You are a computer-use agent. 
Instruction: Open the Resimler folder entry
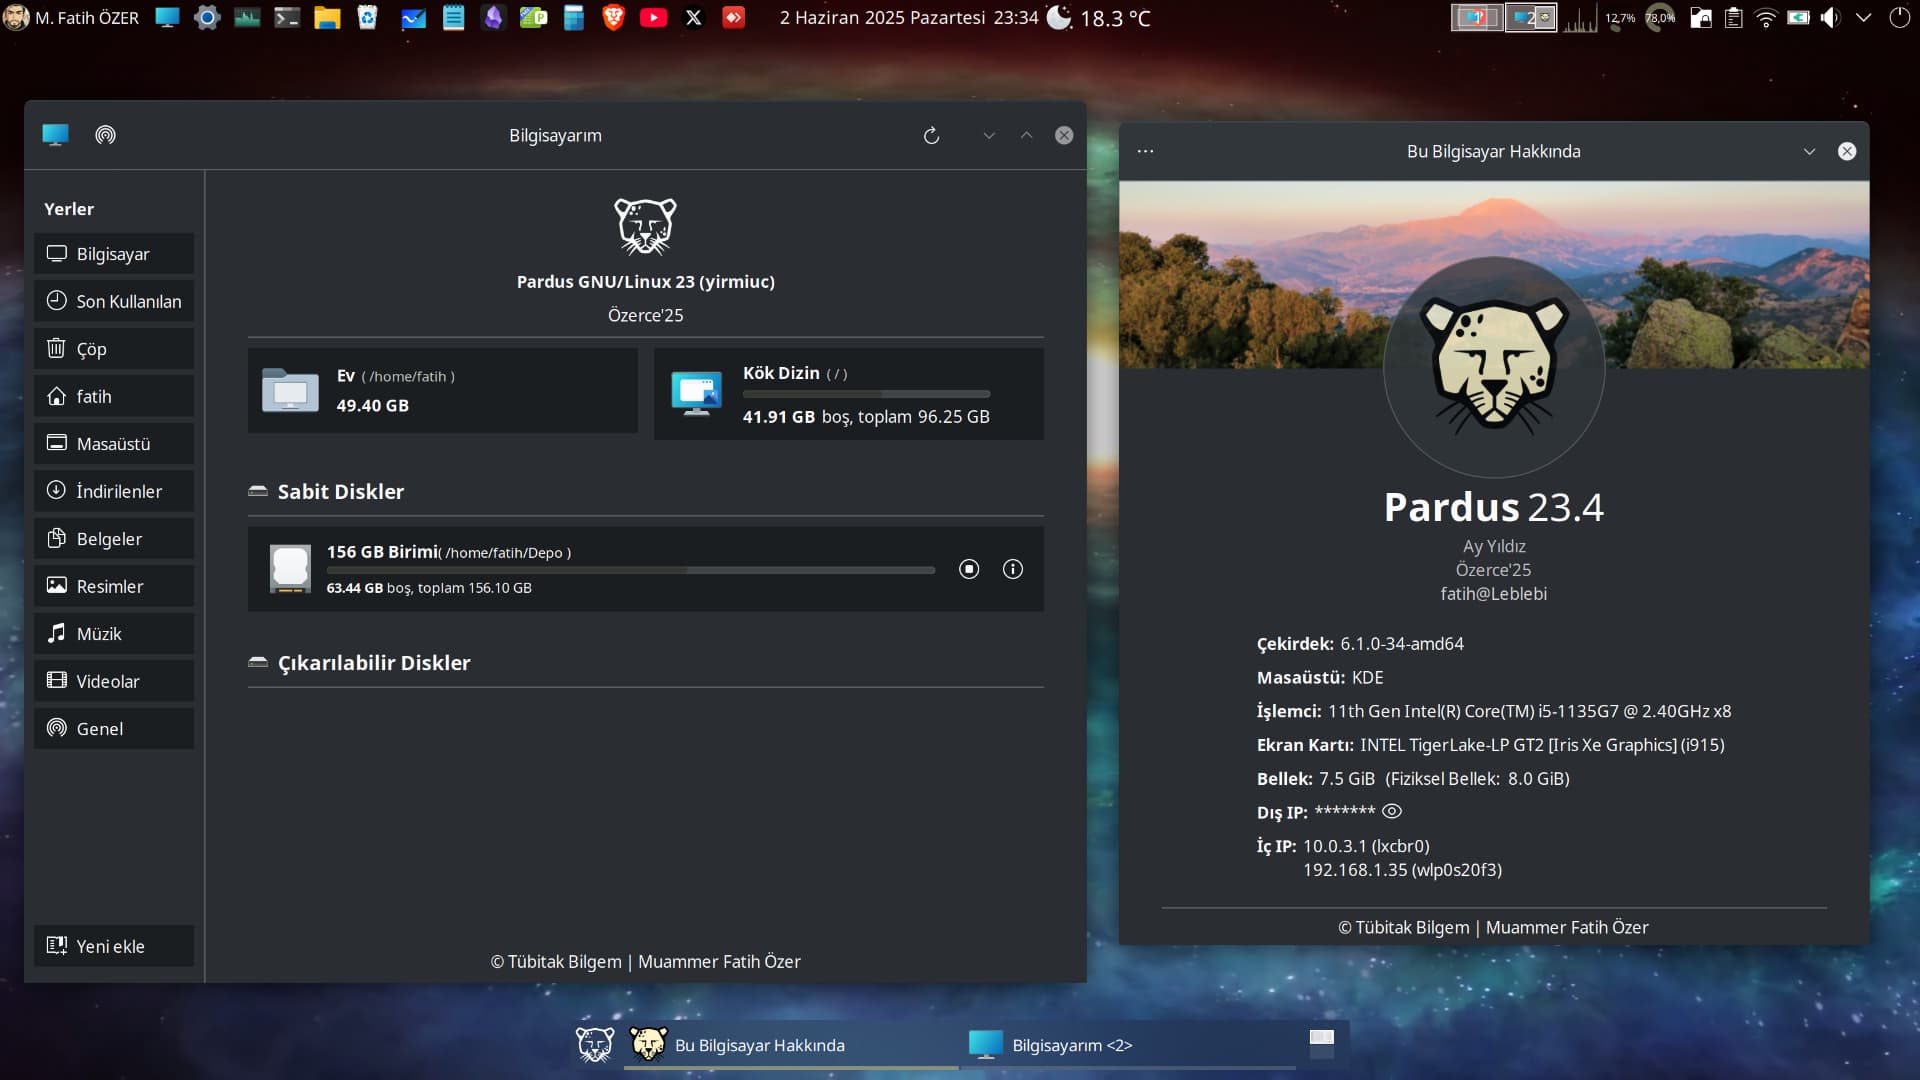pos(114,586)
